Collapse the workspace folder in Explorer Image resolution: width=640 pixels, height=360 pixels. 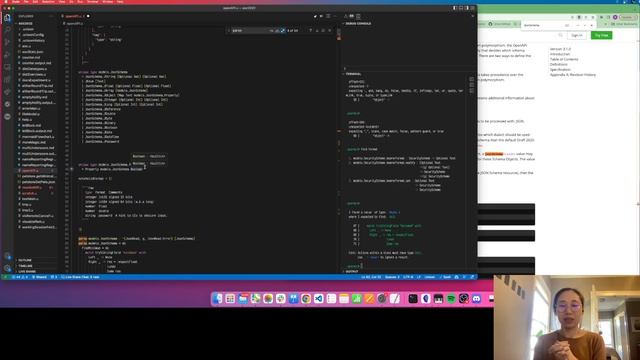pyautogui.click(x=25, y=24)
